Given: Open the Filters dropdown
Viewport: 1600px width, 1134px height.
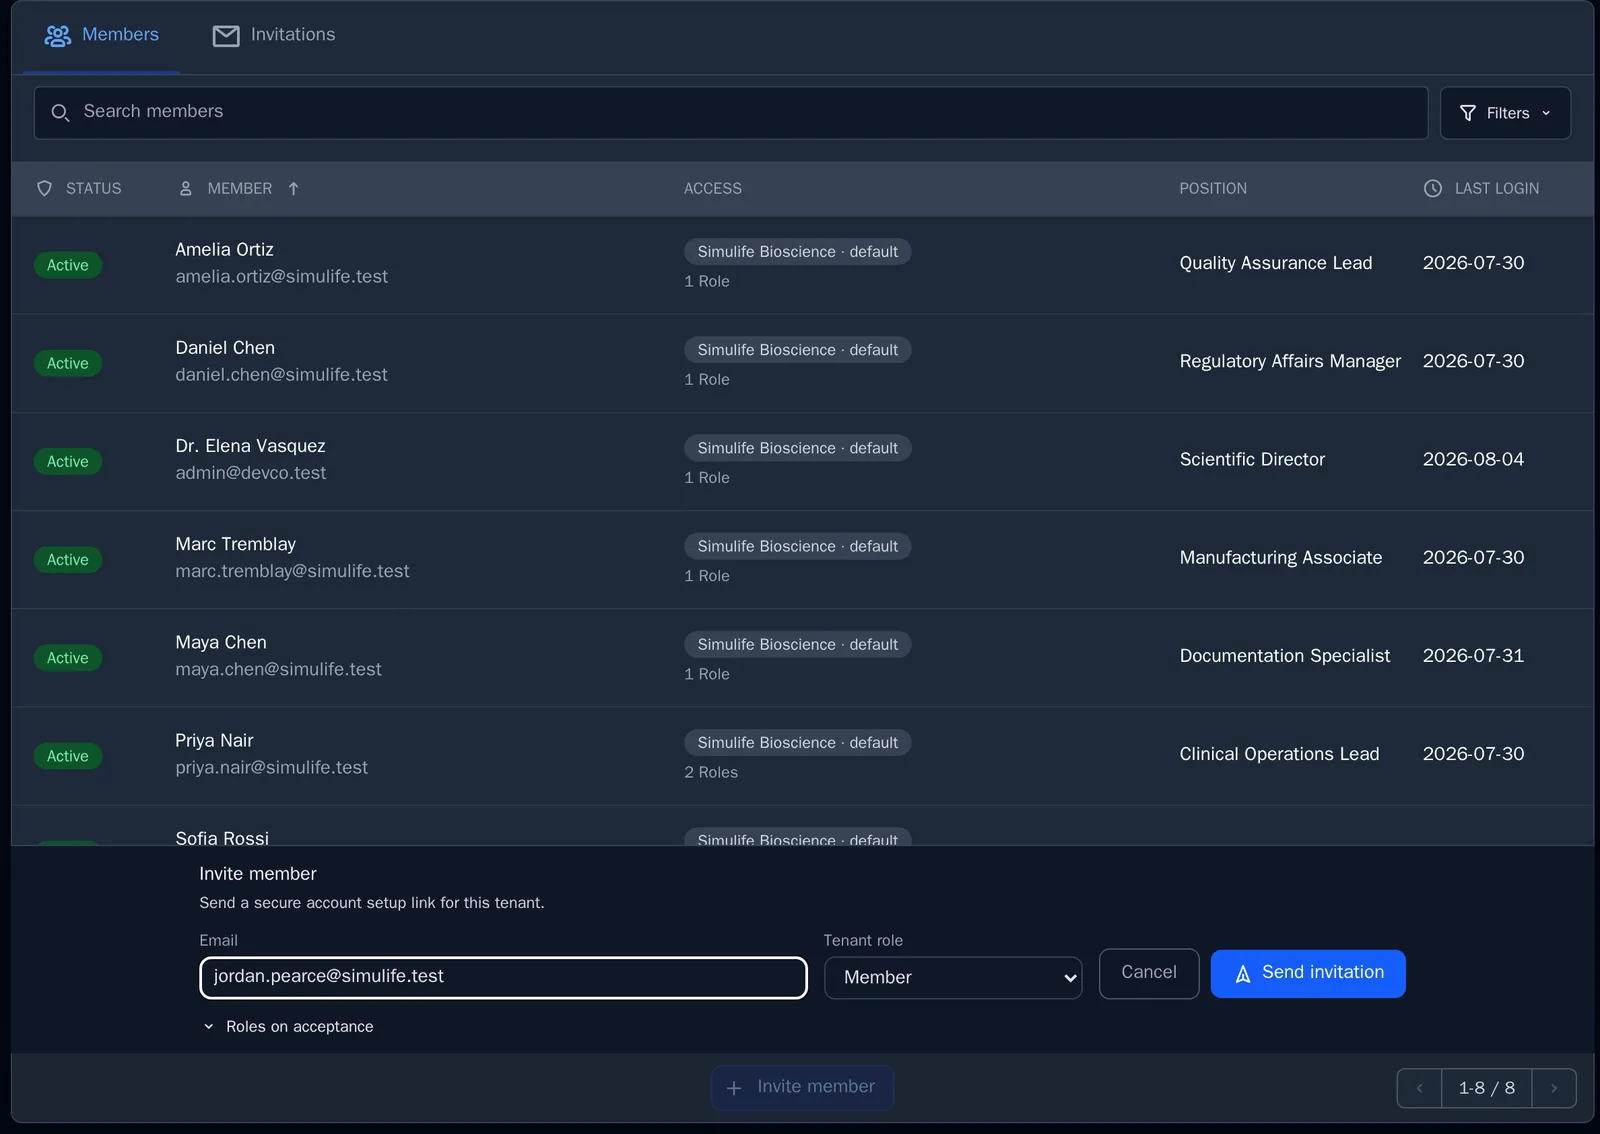Looking at the screenshot, I should click(1505, 113).
